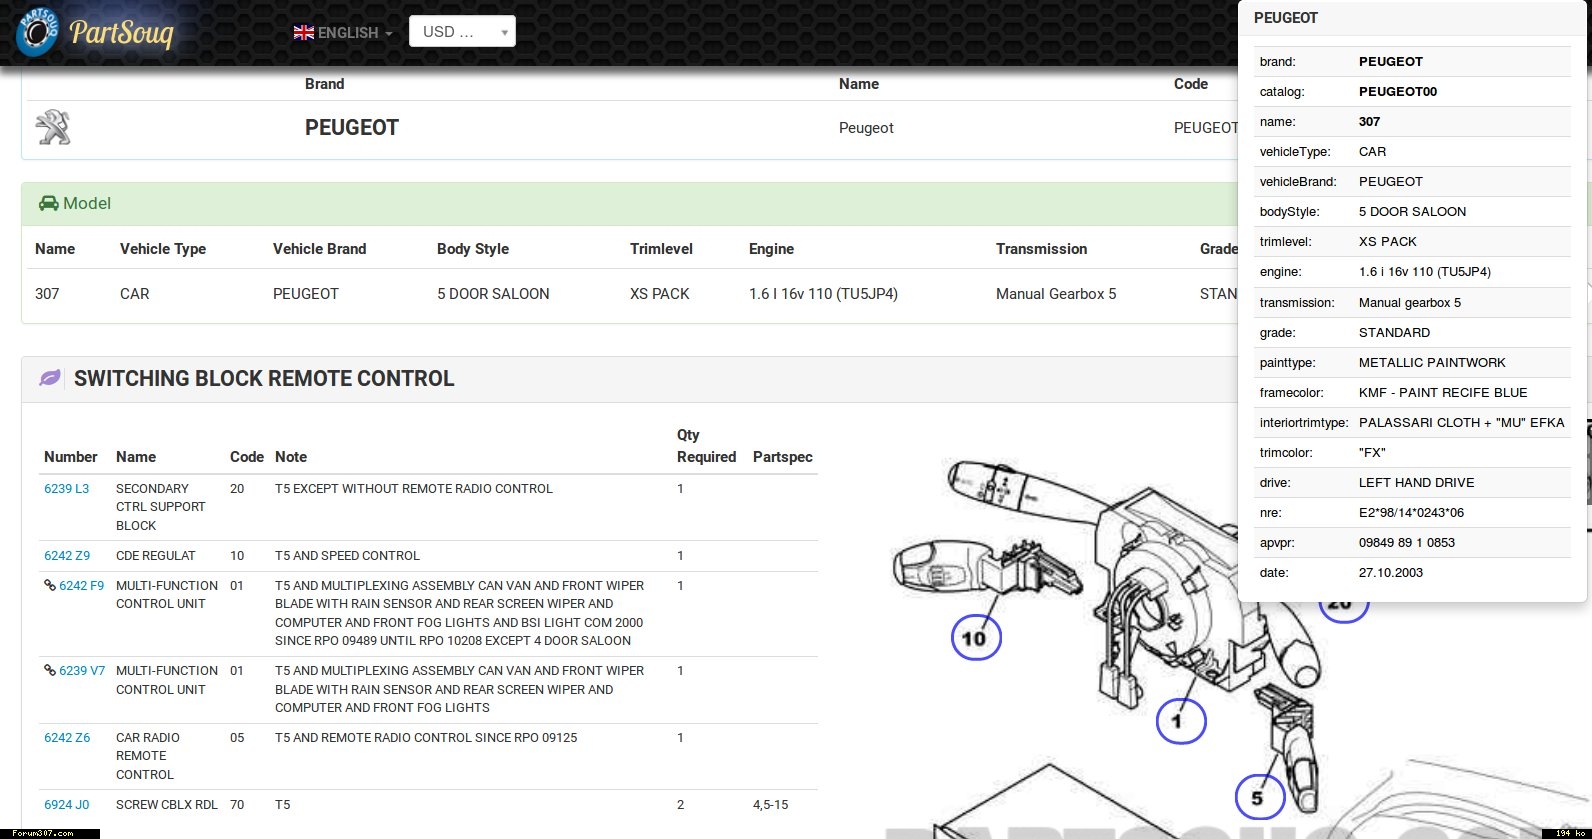Click 'CDE REGULAT' name cell
This screenshot has height=839, width=1592.
pos(156,556)
